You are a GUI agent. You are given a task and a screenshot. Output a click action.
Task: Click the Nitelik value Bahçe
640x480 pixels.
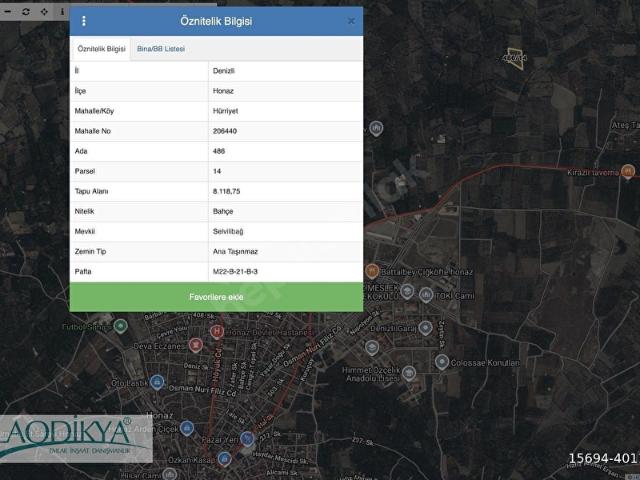coord(223,211)
